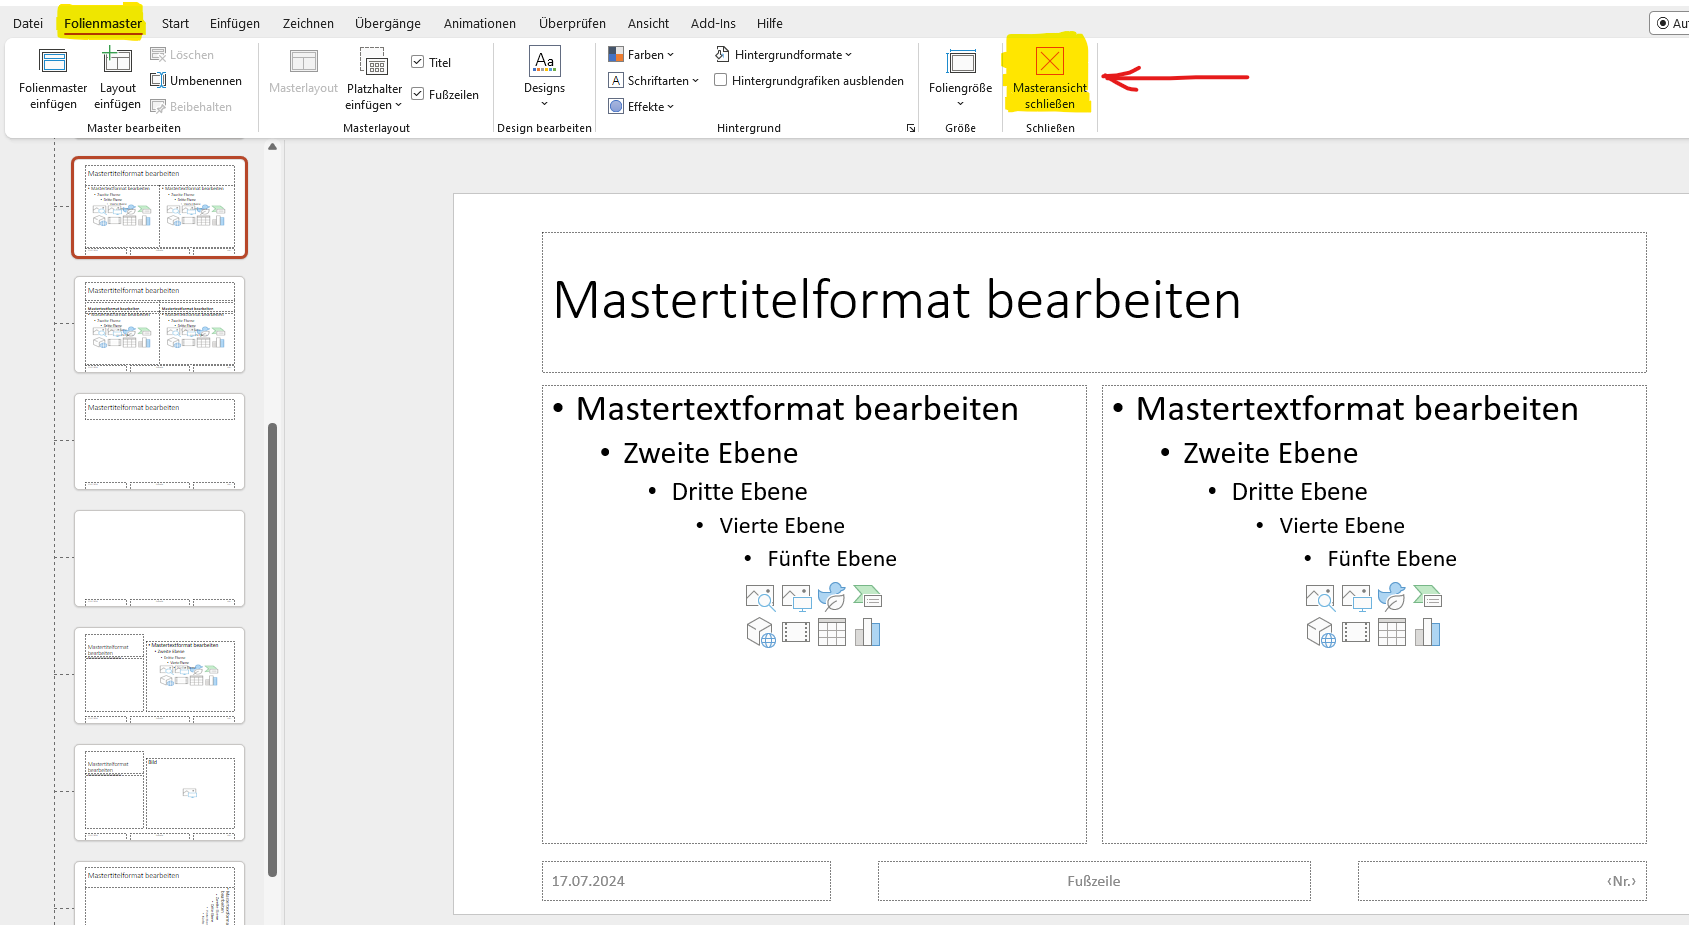Enable Hintergrundgrafiken ausblenden checkbox
This screenshot has width=1689, height=925.
click(720, 81)
